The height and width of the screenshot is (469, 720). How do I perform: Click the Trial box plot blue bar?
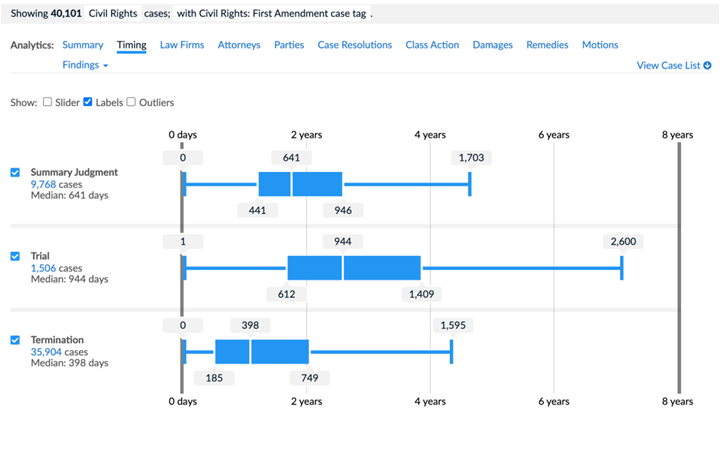(x=354, y=268)
